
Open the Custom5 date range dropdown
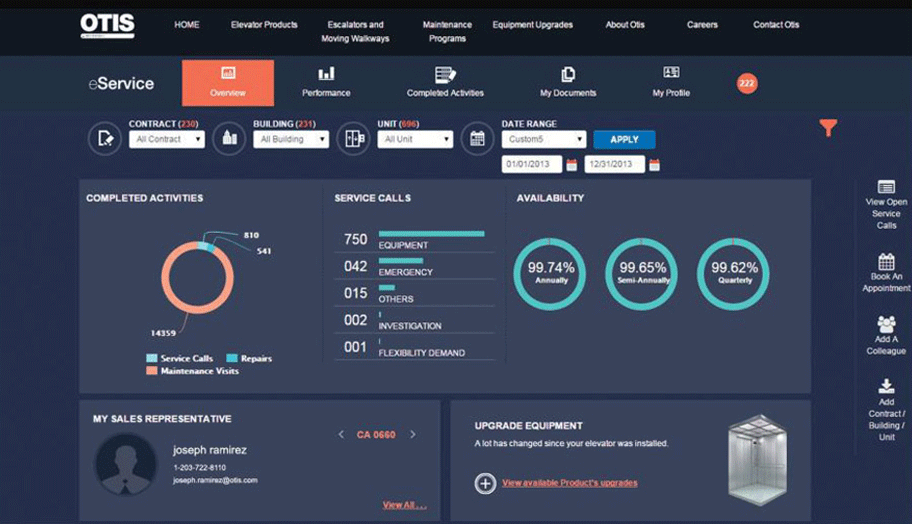click(x=544, y=140)
